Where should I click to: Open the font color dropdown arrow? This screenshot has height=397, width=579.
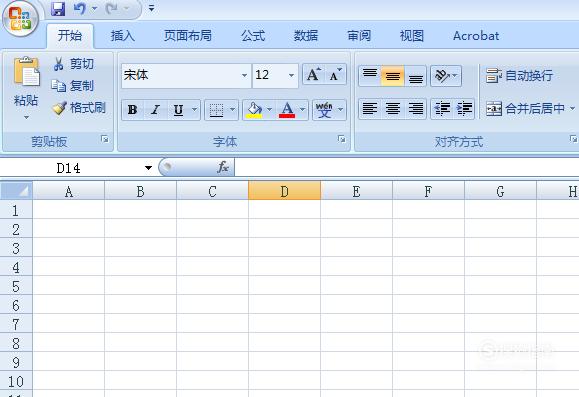[302, 110]
